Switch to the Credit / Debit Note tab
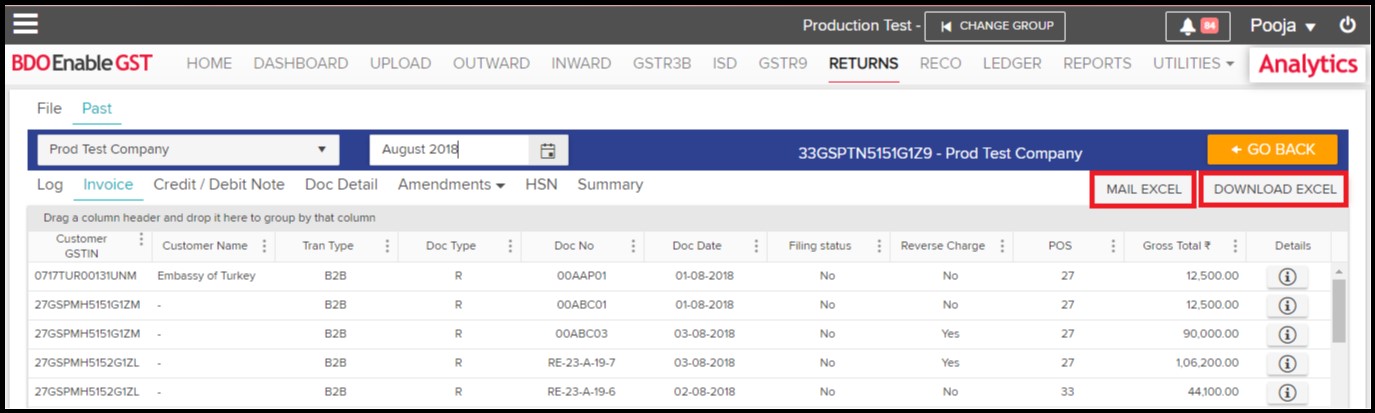The image size is (1375, 413). click(x=219, y=185)
